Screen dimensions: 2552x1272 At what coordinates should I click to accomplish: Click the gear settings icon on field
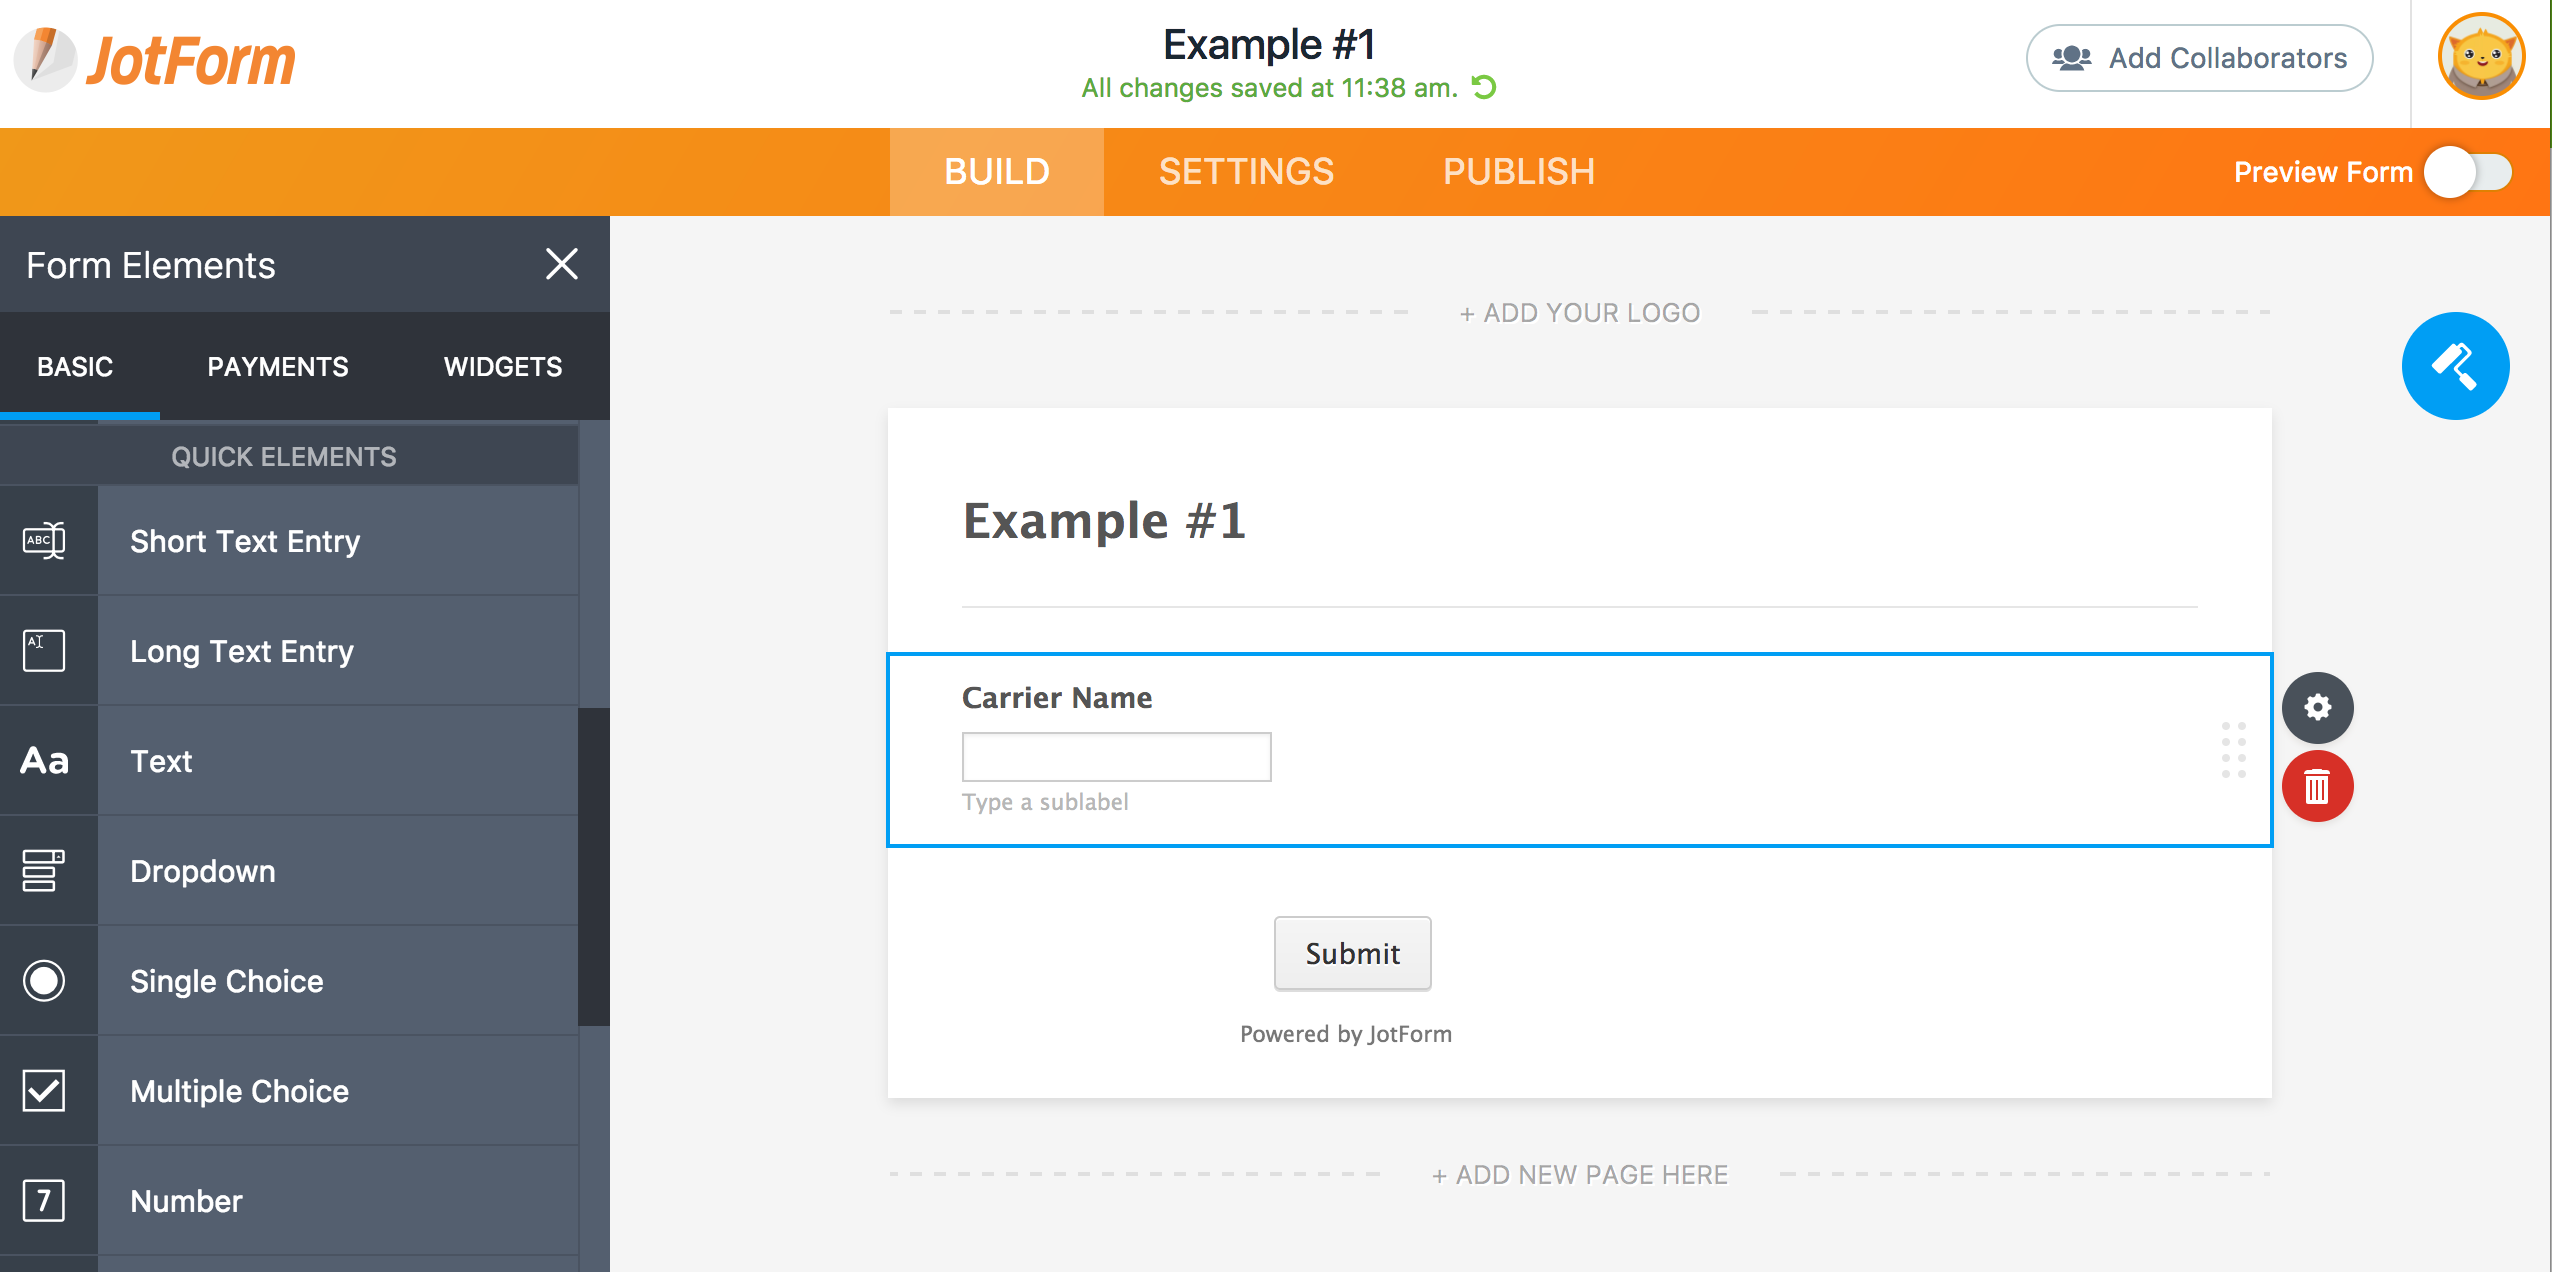click(x=2318, y=706)
